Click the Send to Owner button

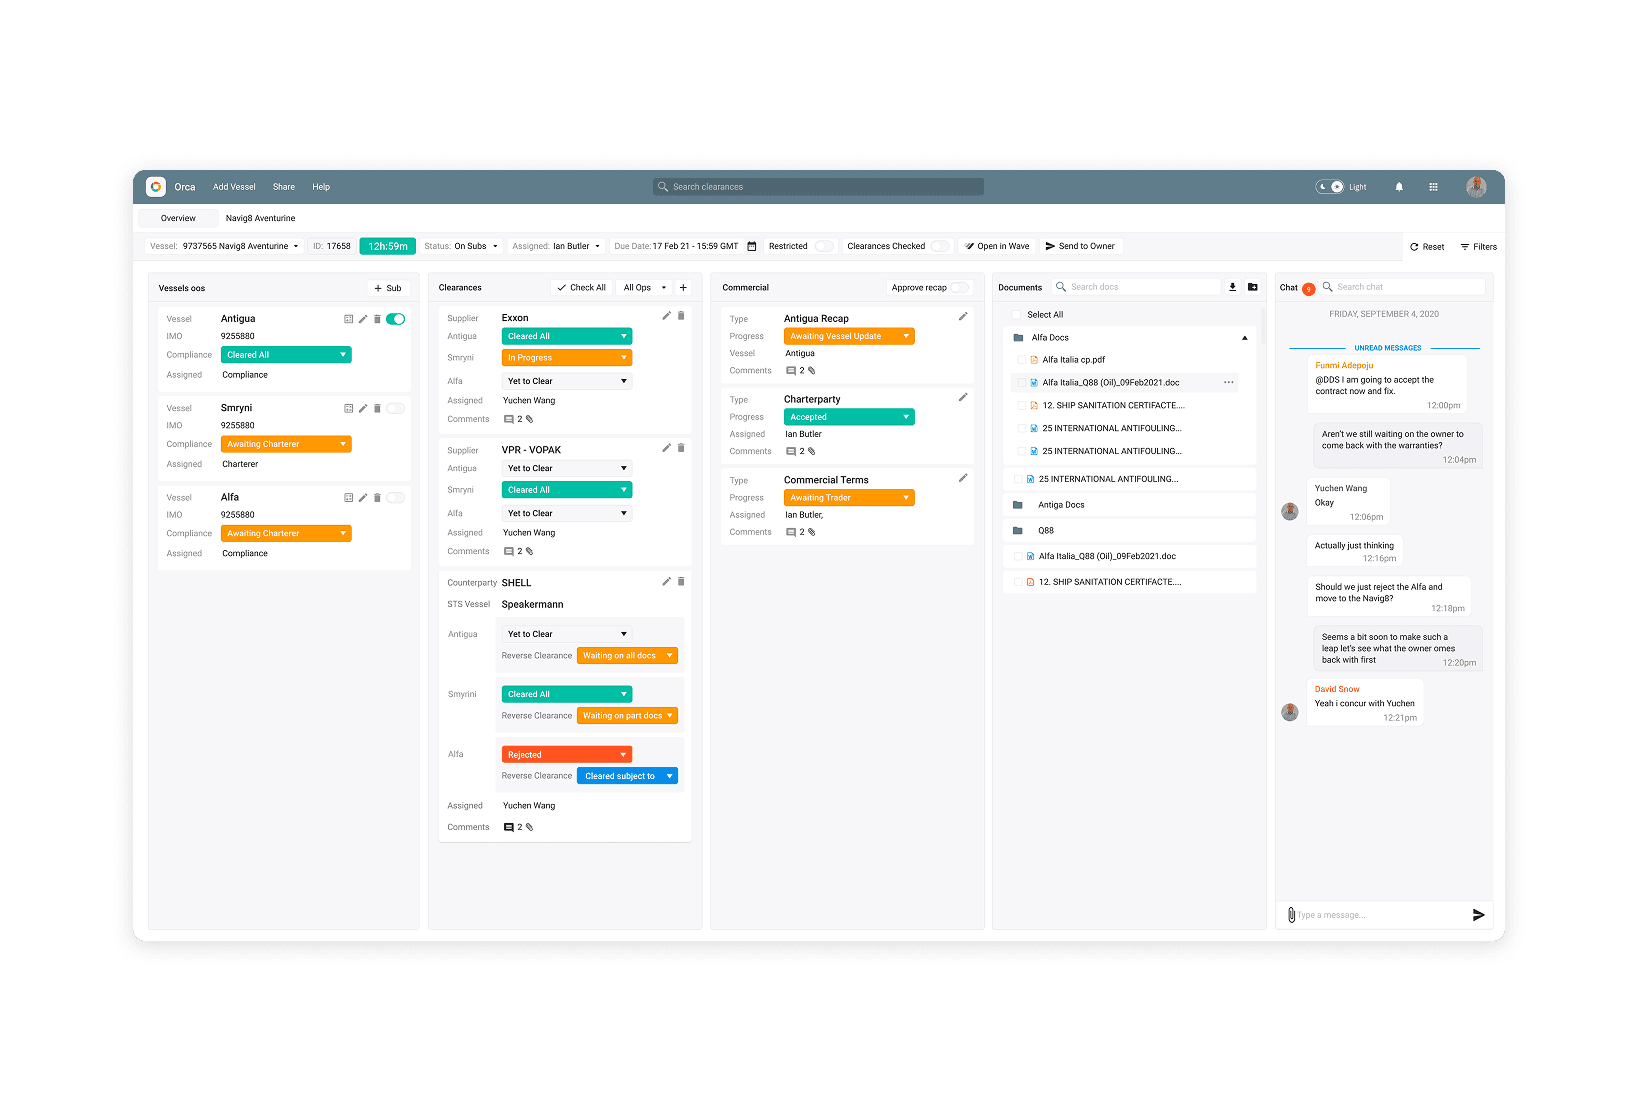point(1081,246)
